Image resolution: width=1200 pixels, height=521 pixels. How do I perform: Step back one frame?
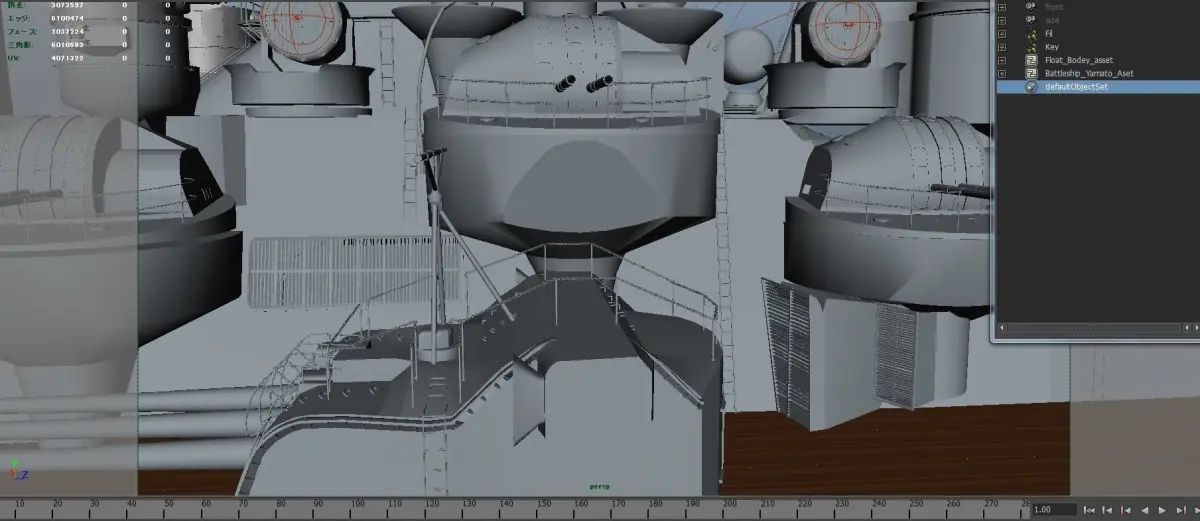[1107, 510]
